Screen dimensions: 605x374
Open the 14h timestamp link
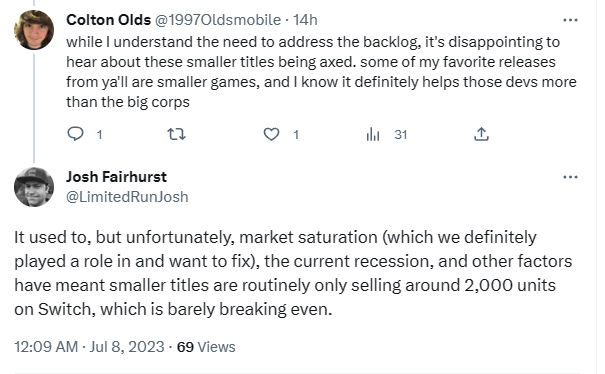pyautogui.click(x=305, y=20)
